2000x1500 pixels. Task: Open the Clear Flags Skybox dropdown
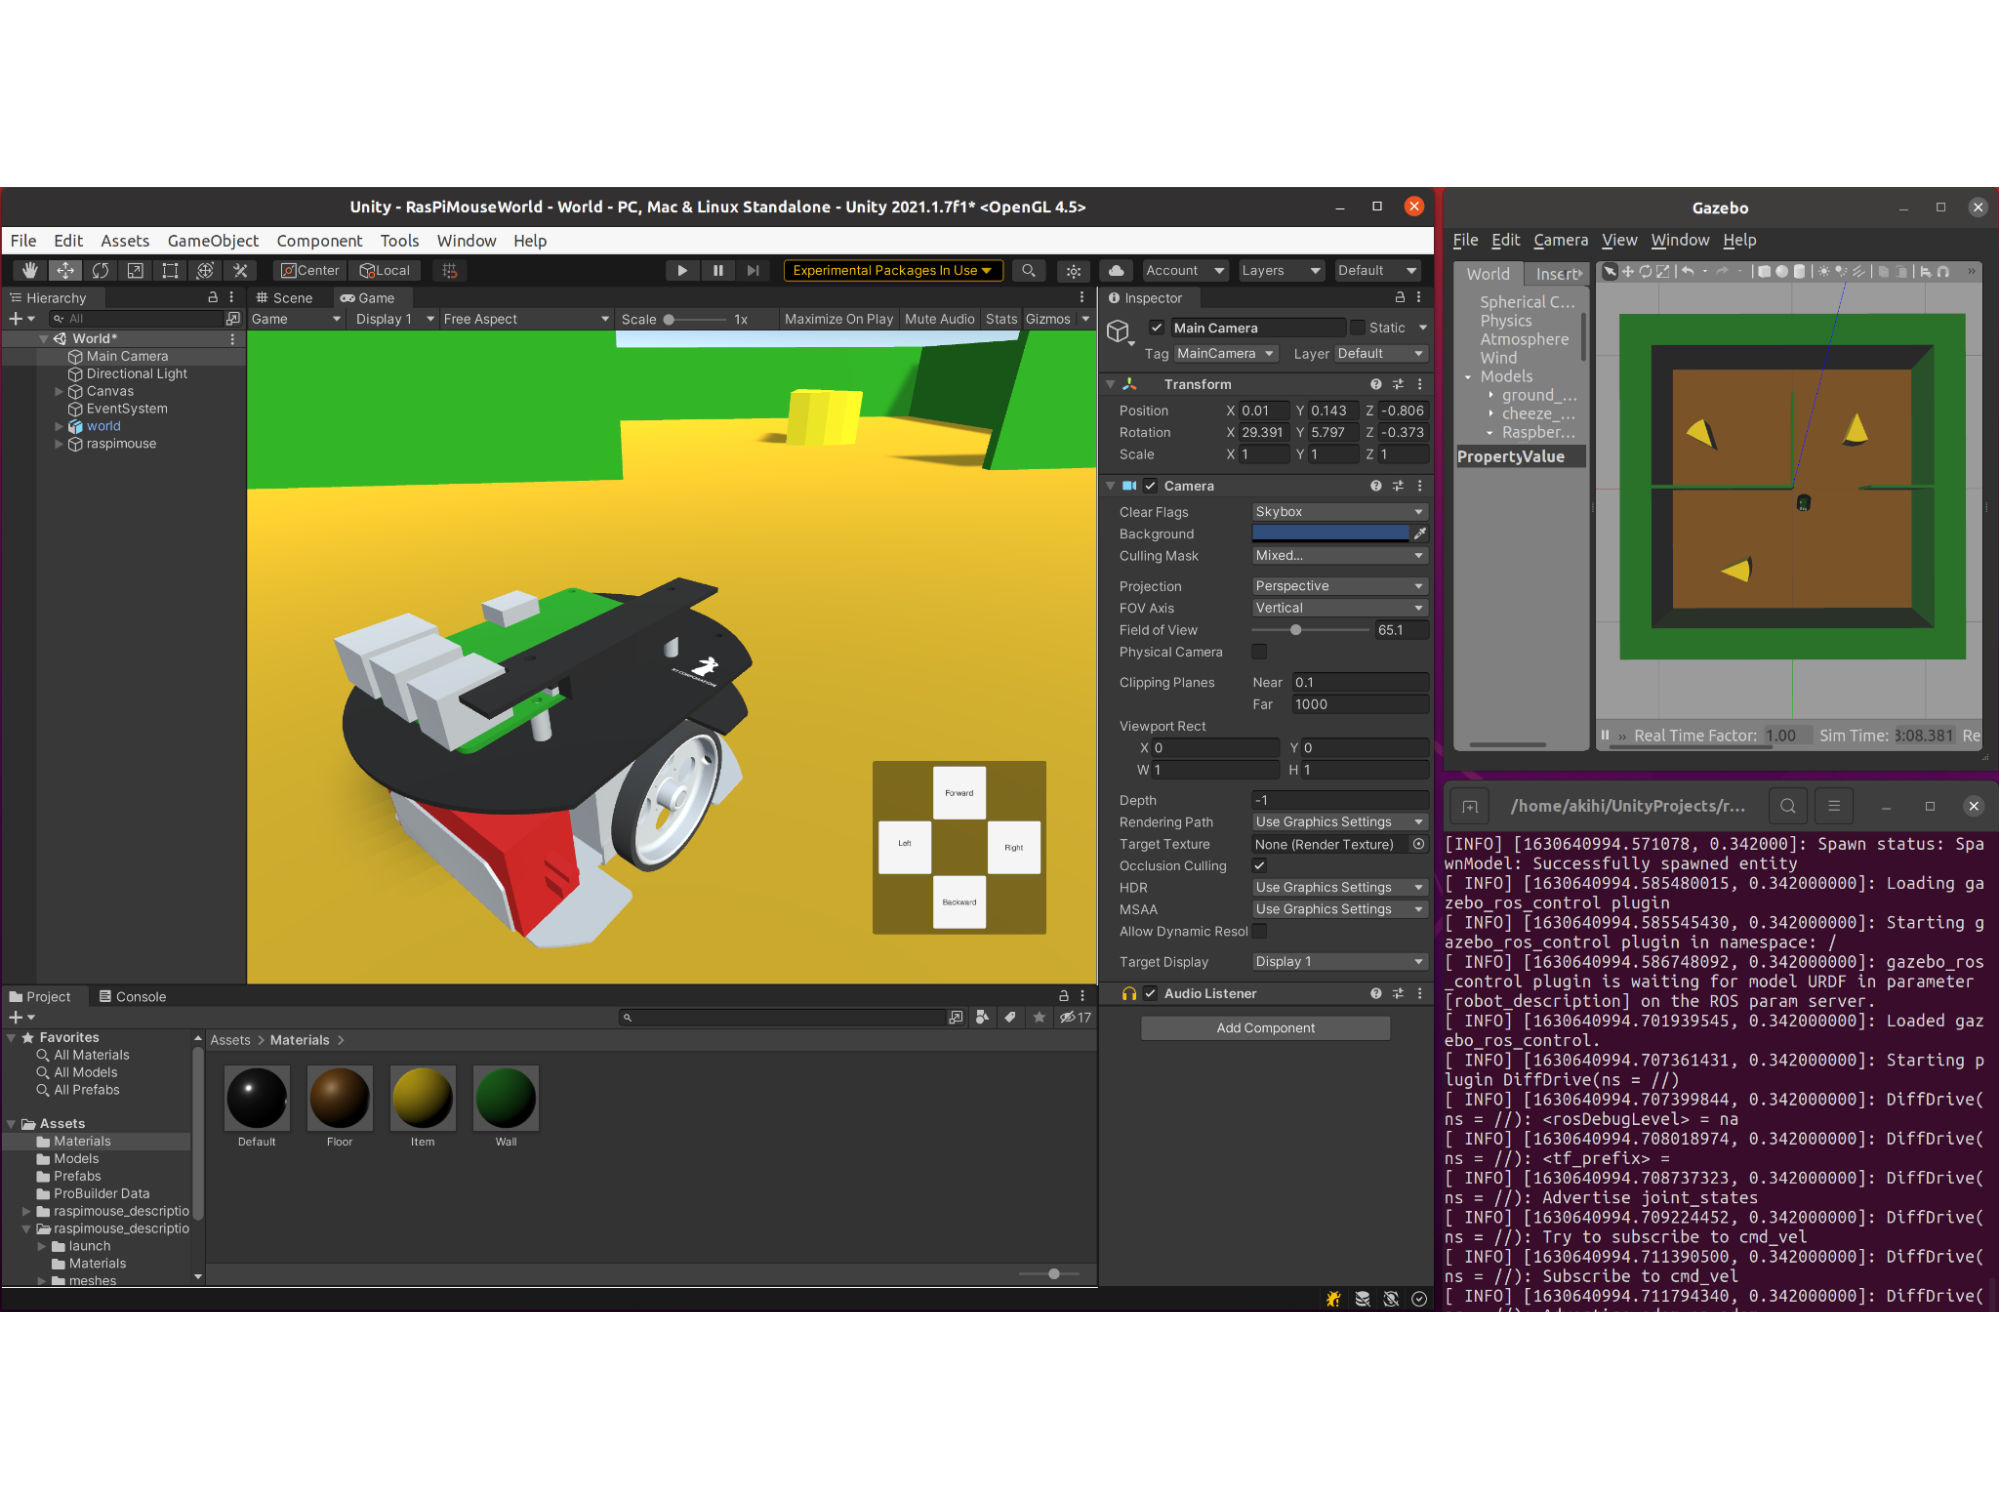click(x=1338, y=511)
